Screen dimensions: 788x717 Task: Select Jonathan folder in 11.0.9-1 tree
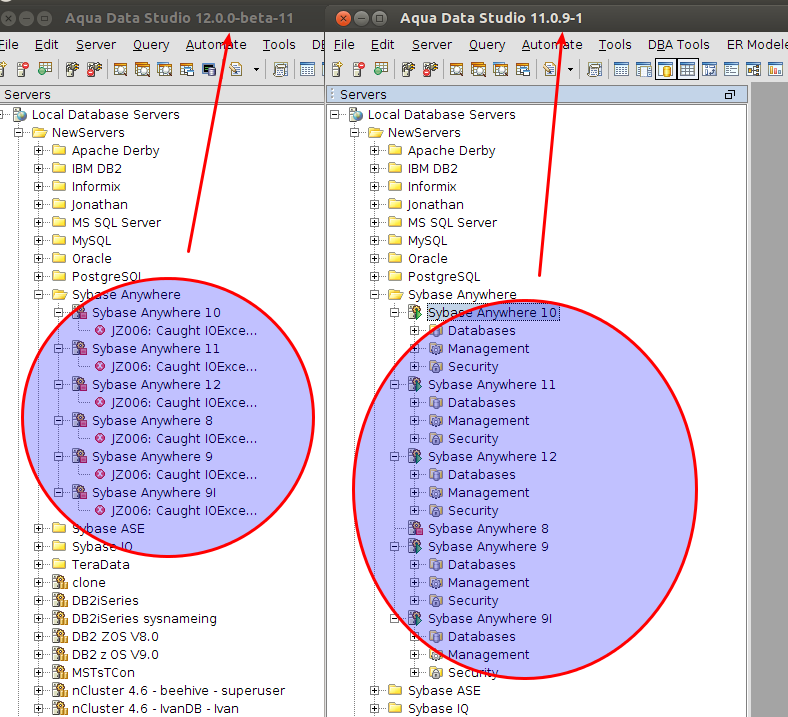point(436,205)
